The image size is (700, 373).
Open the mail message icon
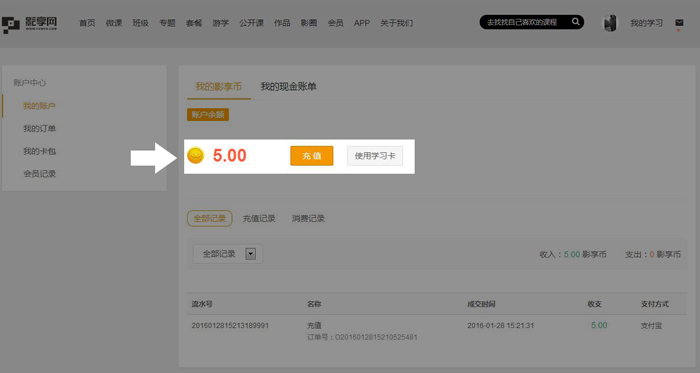(x=679, y=23)
